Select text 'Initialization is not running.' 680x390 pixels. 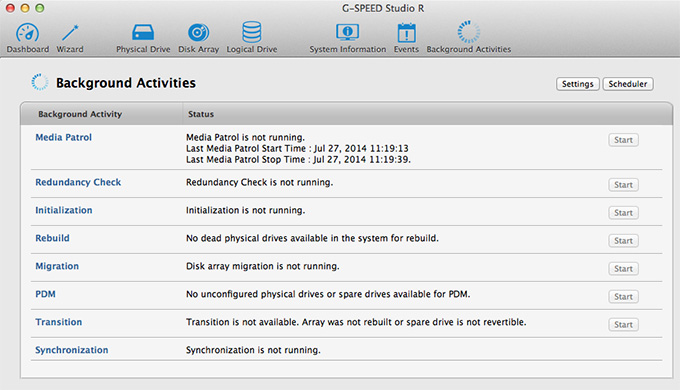[x=245, y=210]
